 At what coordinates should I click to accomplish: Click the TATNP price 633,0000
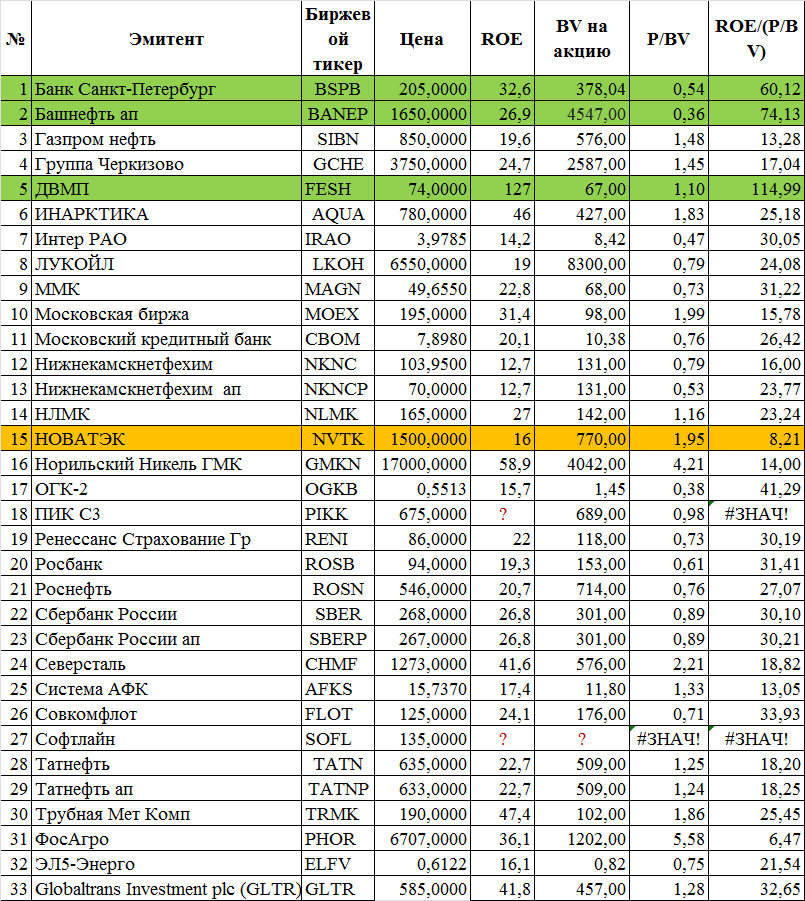422,789
